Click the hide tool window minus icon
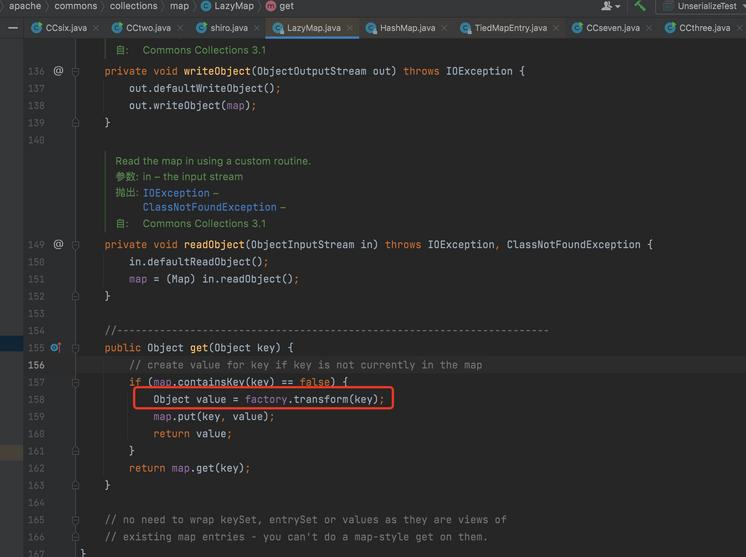Screen dimensions: 746x557 click(13, 28)
